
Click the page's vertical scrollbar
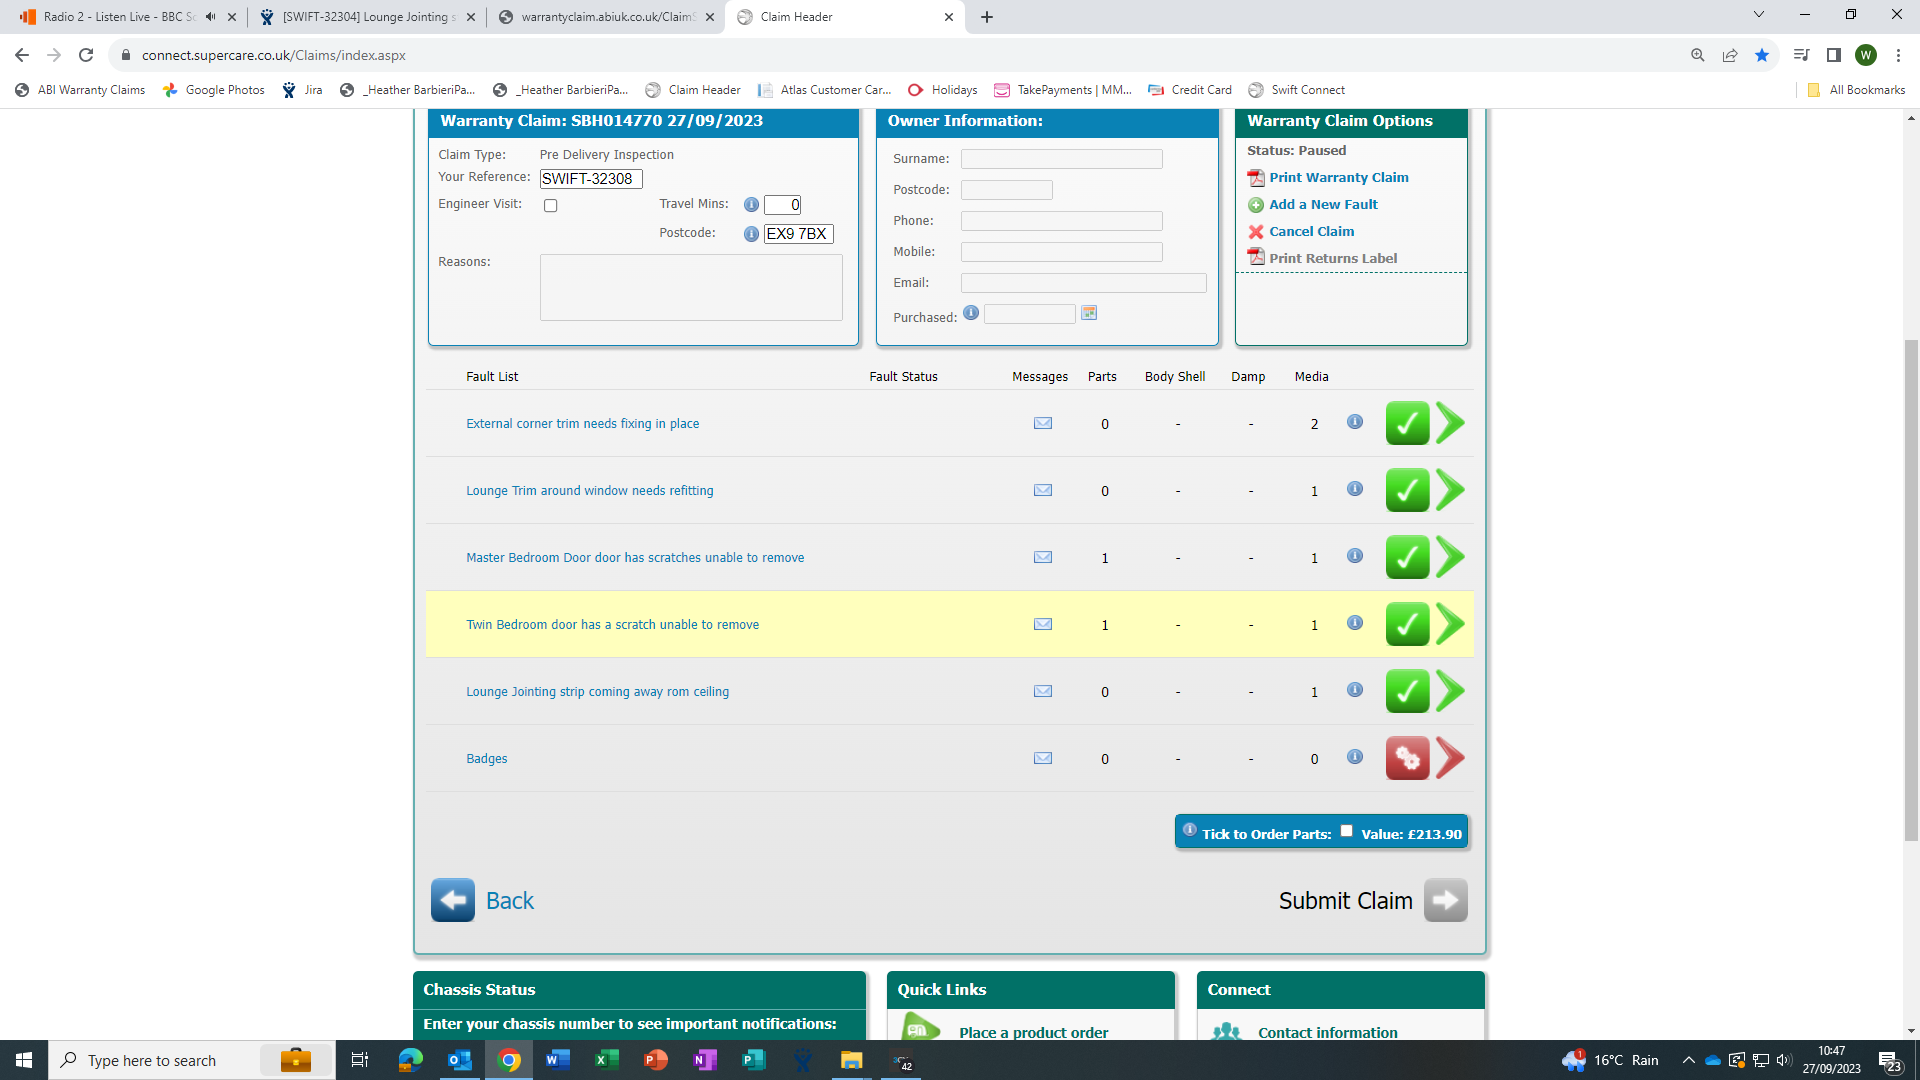[x=1911, y=590]
